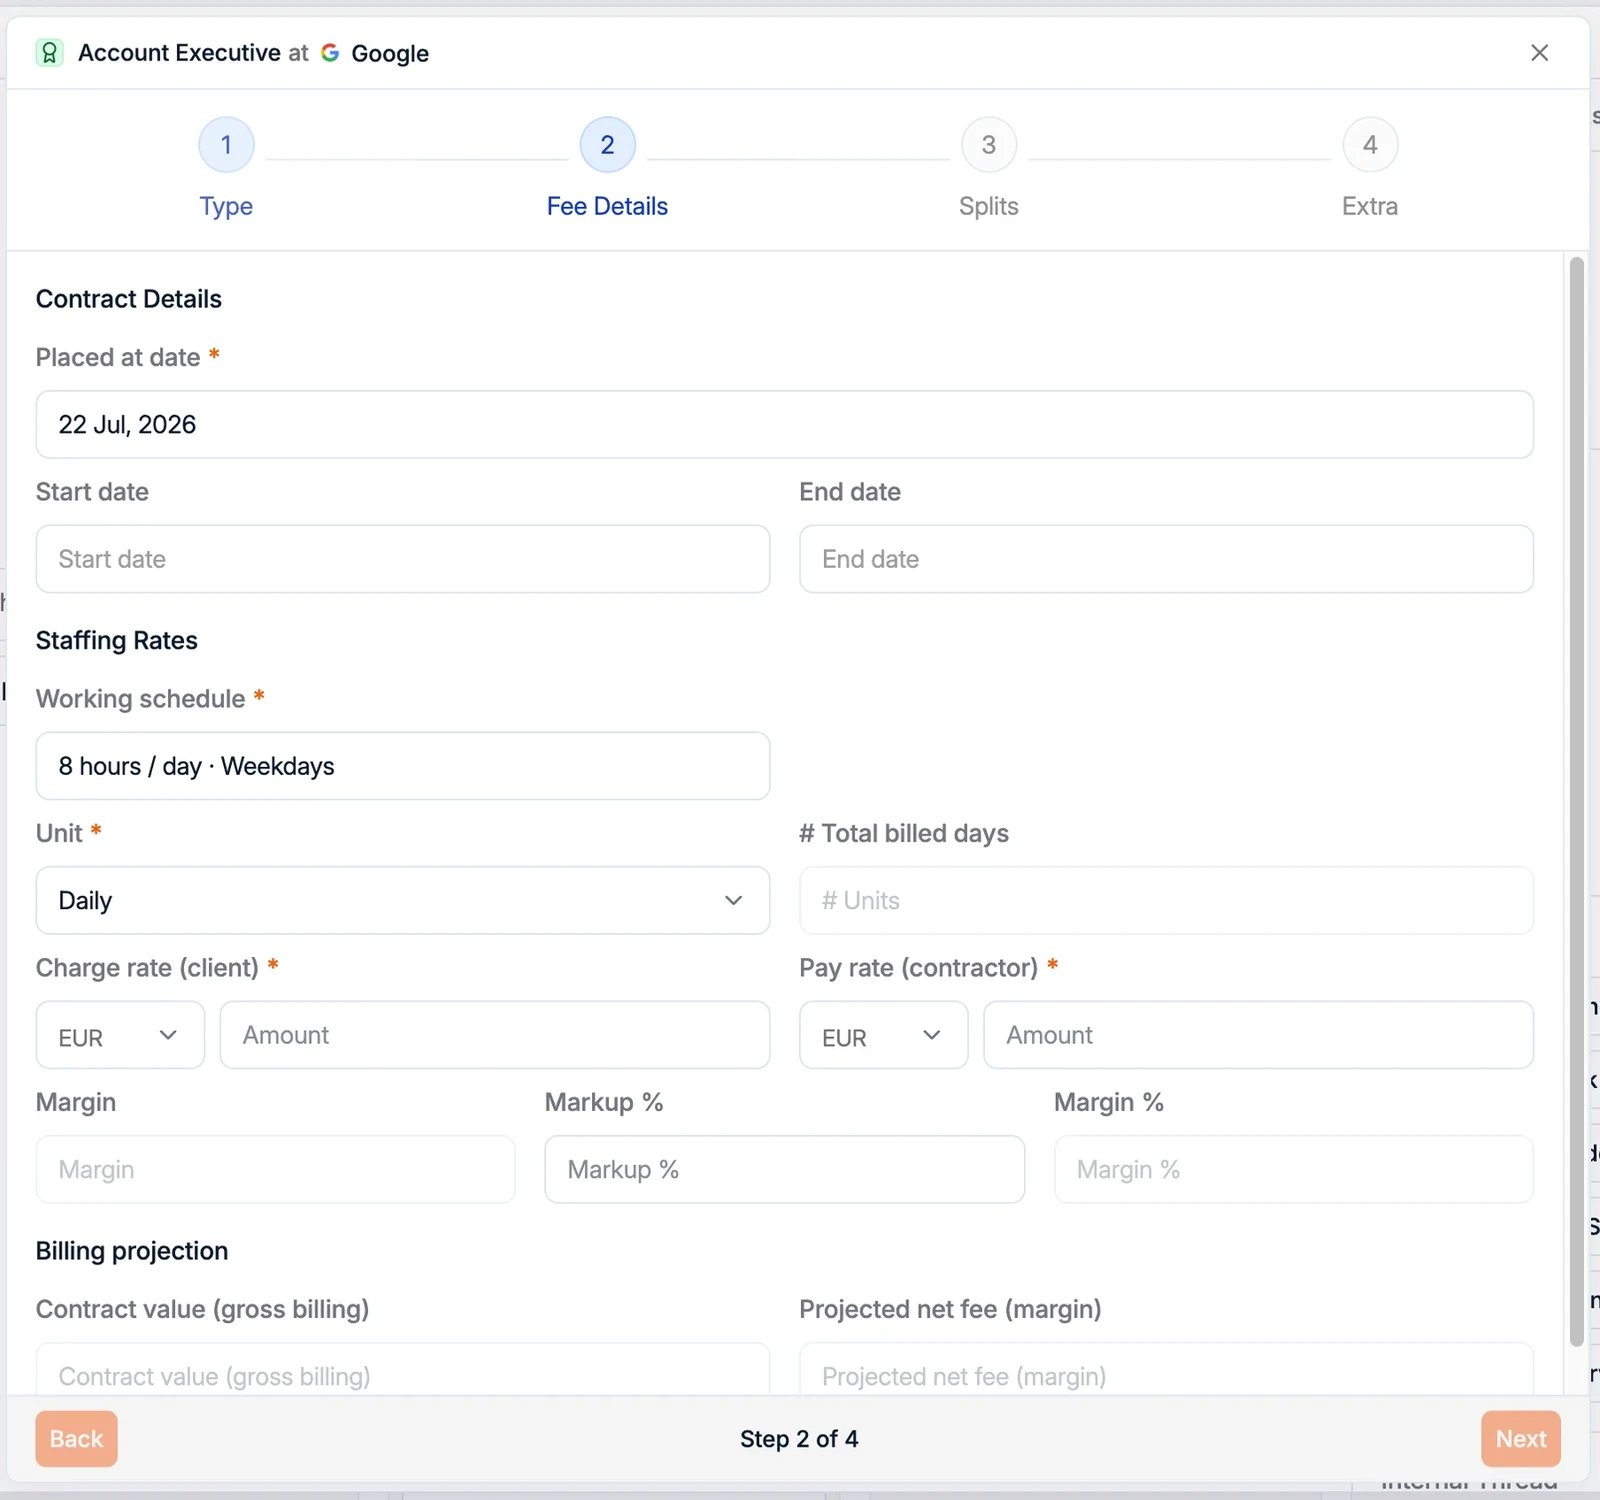Viewport: 1600px width, 1500px height.
Task: Click the 'Google' company name
Action: pyautogui.click(x=390, y=54)
